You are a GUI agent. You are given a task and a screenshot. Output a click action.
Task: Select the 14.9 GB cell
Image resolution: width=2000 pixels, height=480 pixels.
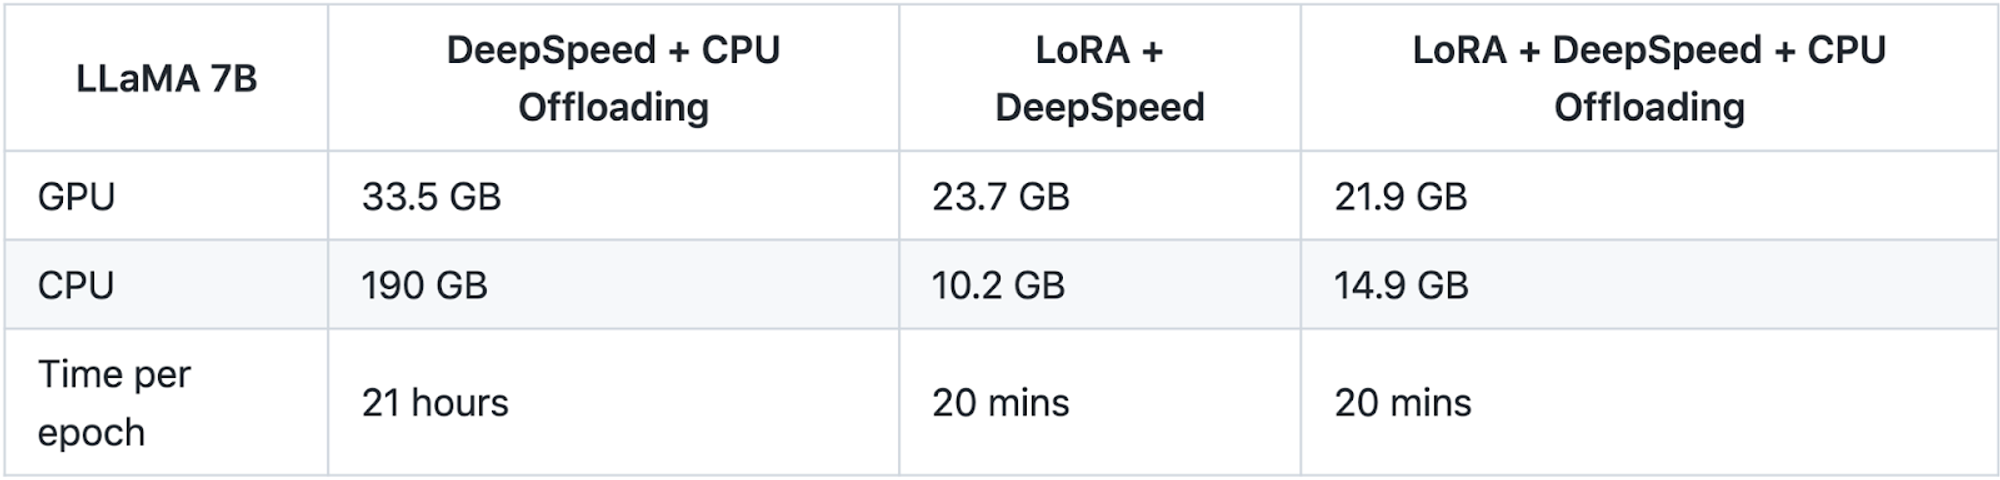point(1400,286)
